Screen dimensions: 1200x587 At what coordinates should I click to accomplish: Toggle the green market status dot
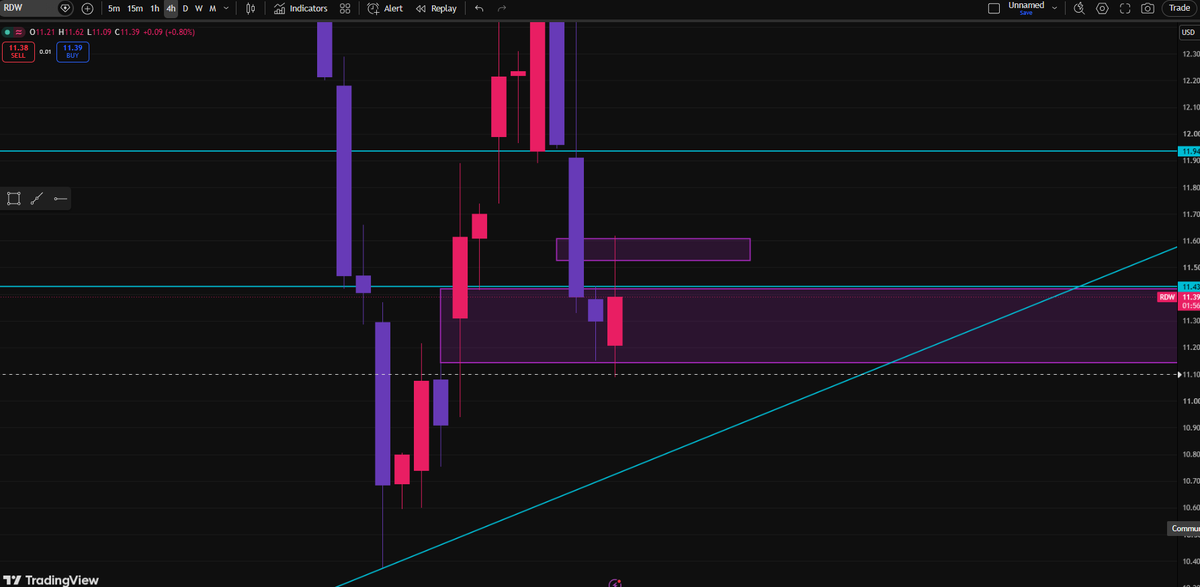point(7,32)
